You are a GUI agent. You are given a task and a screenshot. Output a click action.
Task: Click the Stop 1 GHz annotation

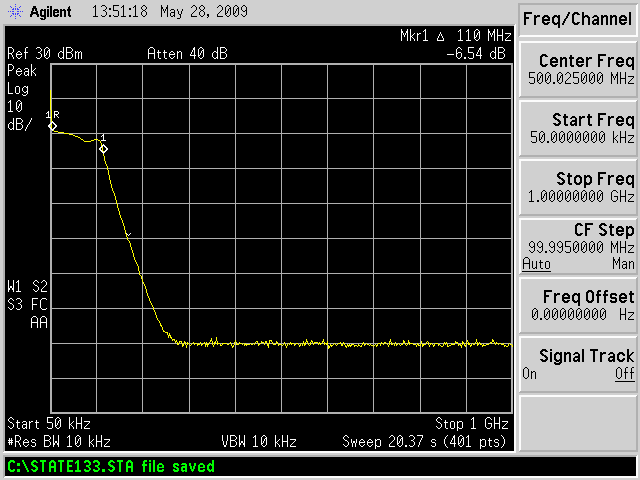pos(472,424)
